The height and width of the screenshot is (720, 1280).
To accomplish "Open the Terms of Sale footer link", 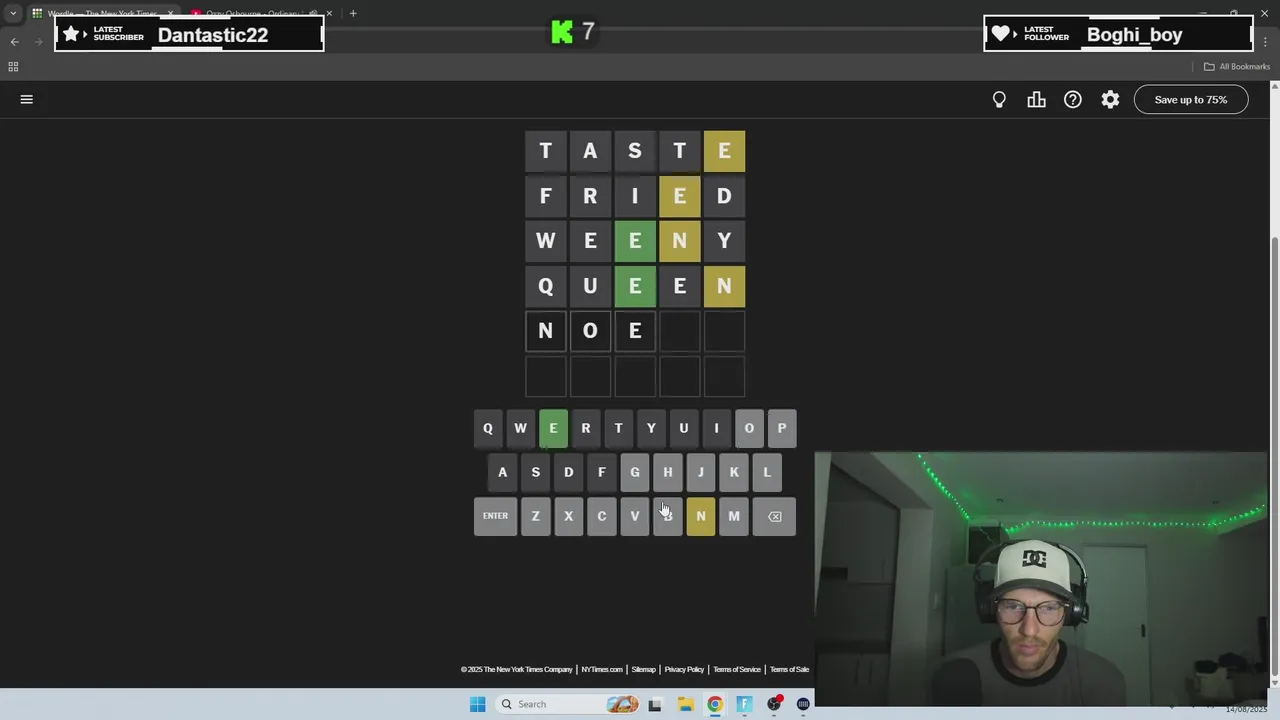I will 789,669.
